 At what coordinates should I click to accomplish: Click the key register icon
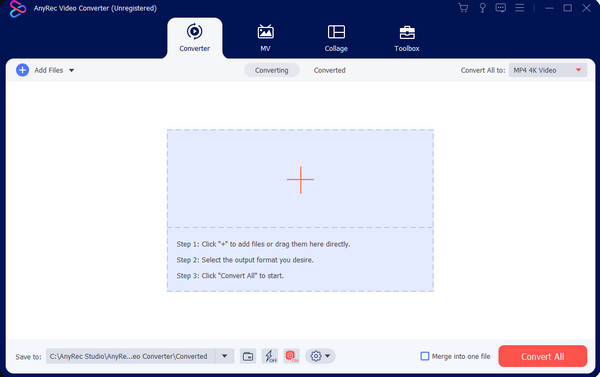point(483,8)
